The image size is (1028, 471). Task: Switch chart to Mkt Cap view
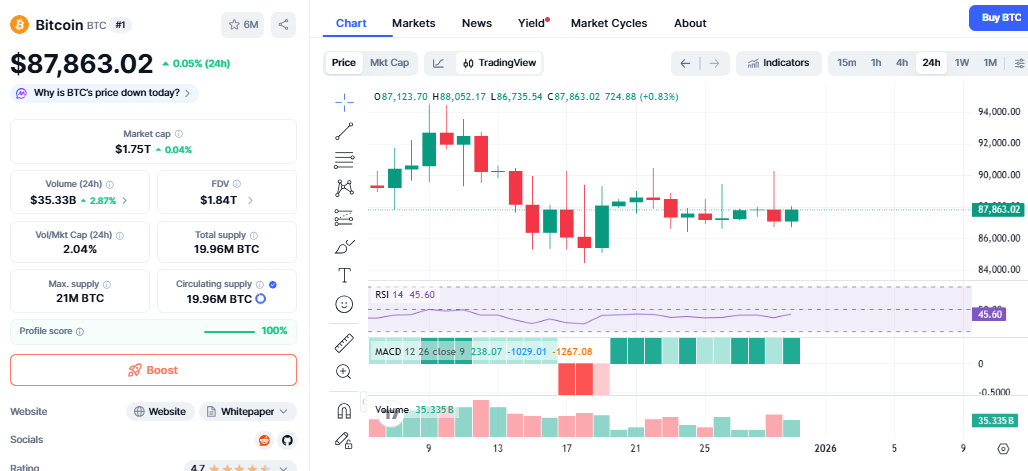click(389, 63)
